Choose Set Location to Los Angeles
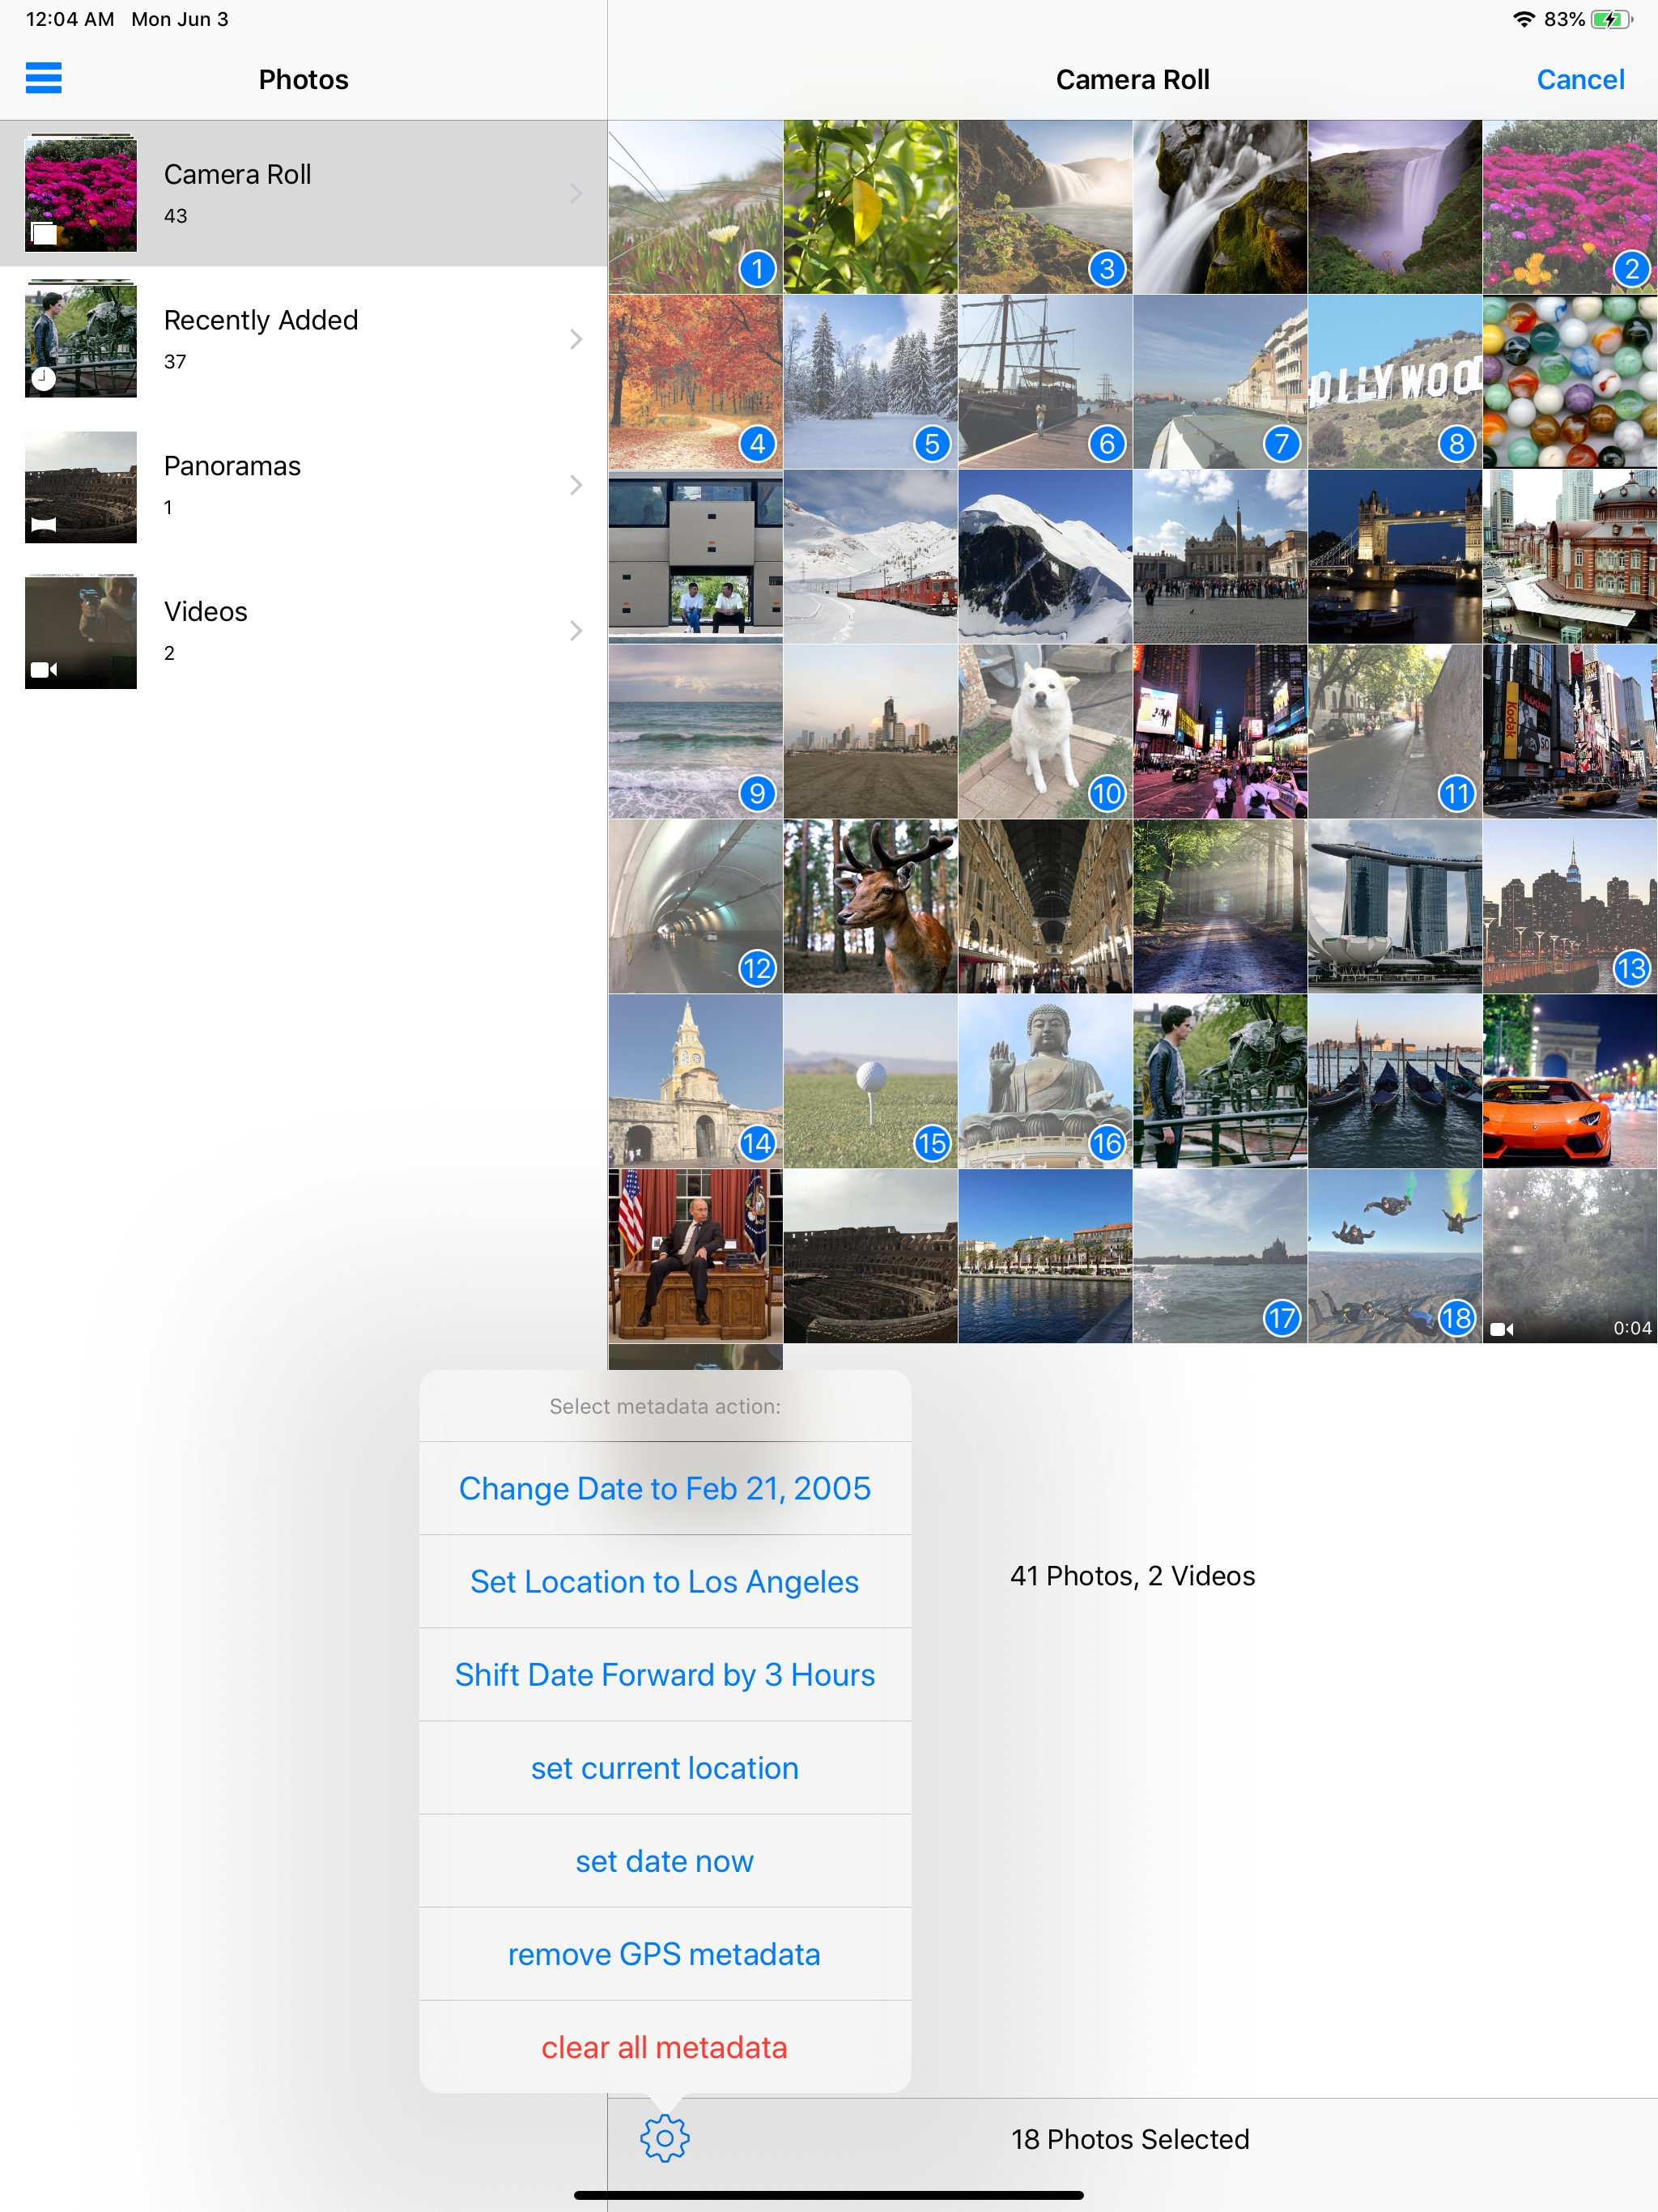Viewport: 1658px width, 2212px height. click(664, 1581)
